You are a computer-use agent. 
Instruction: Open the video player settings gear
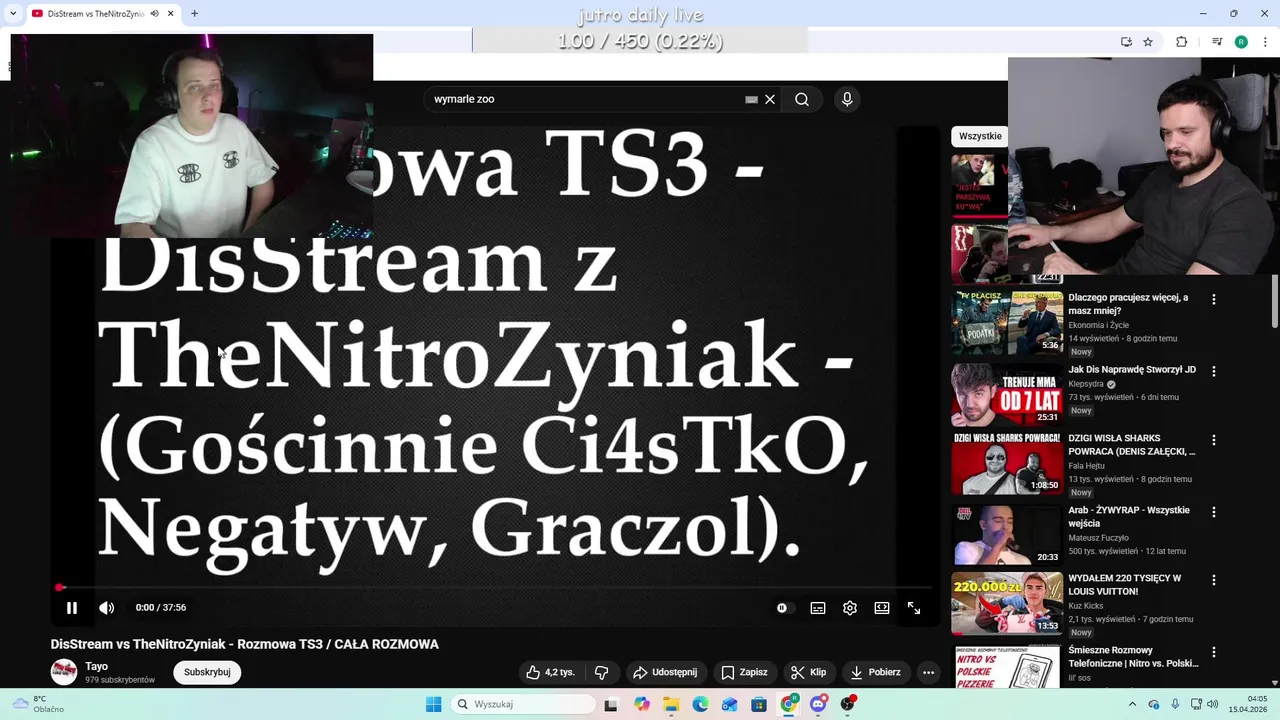coord(850,608)
